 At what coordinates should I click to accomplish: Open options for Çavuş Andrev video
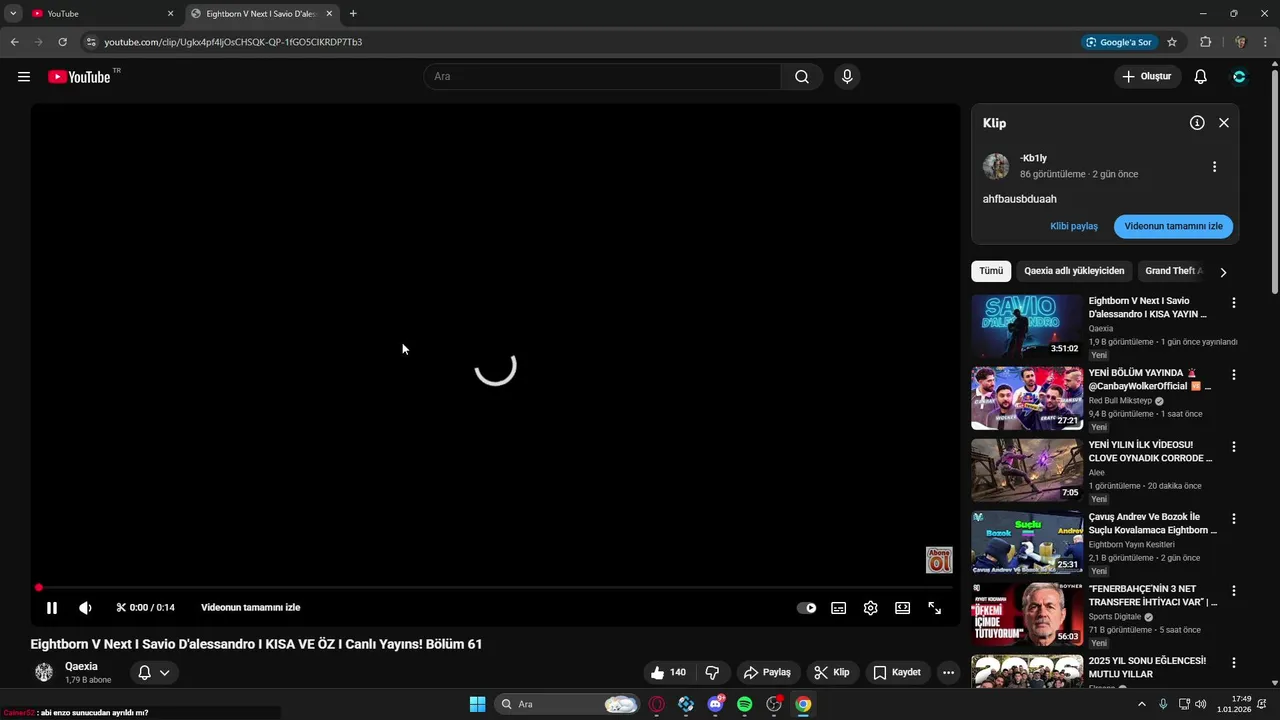click(1234, 519)
